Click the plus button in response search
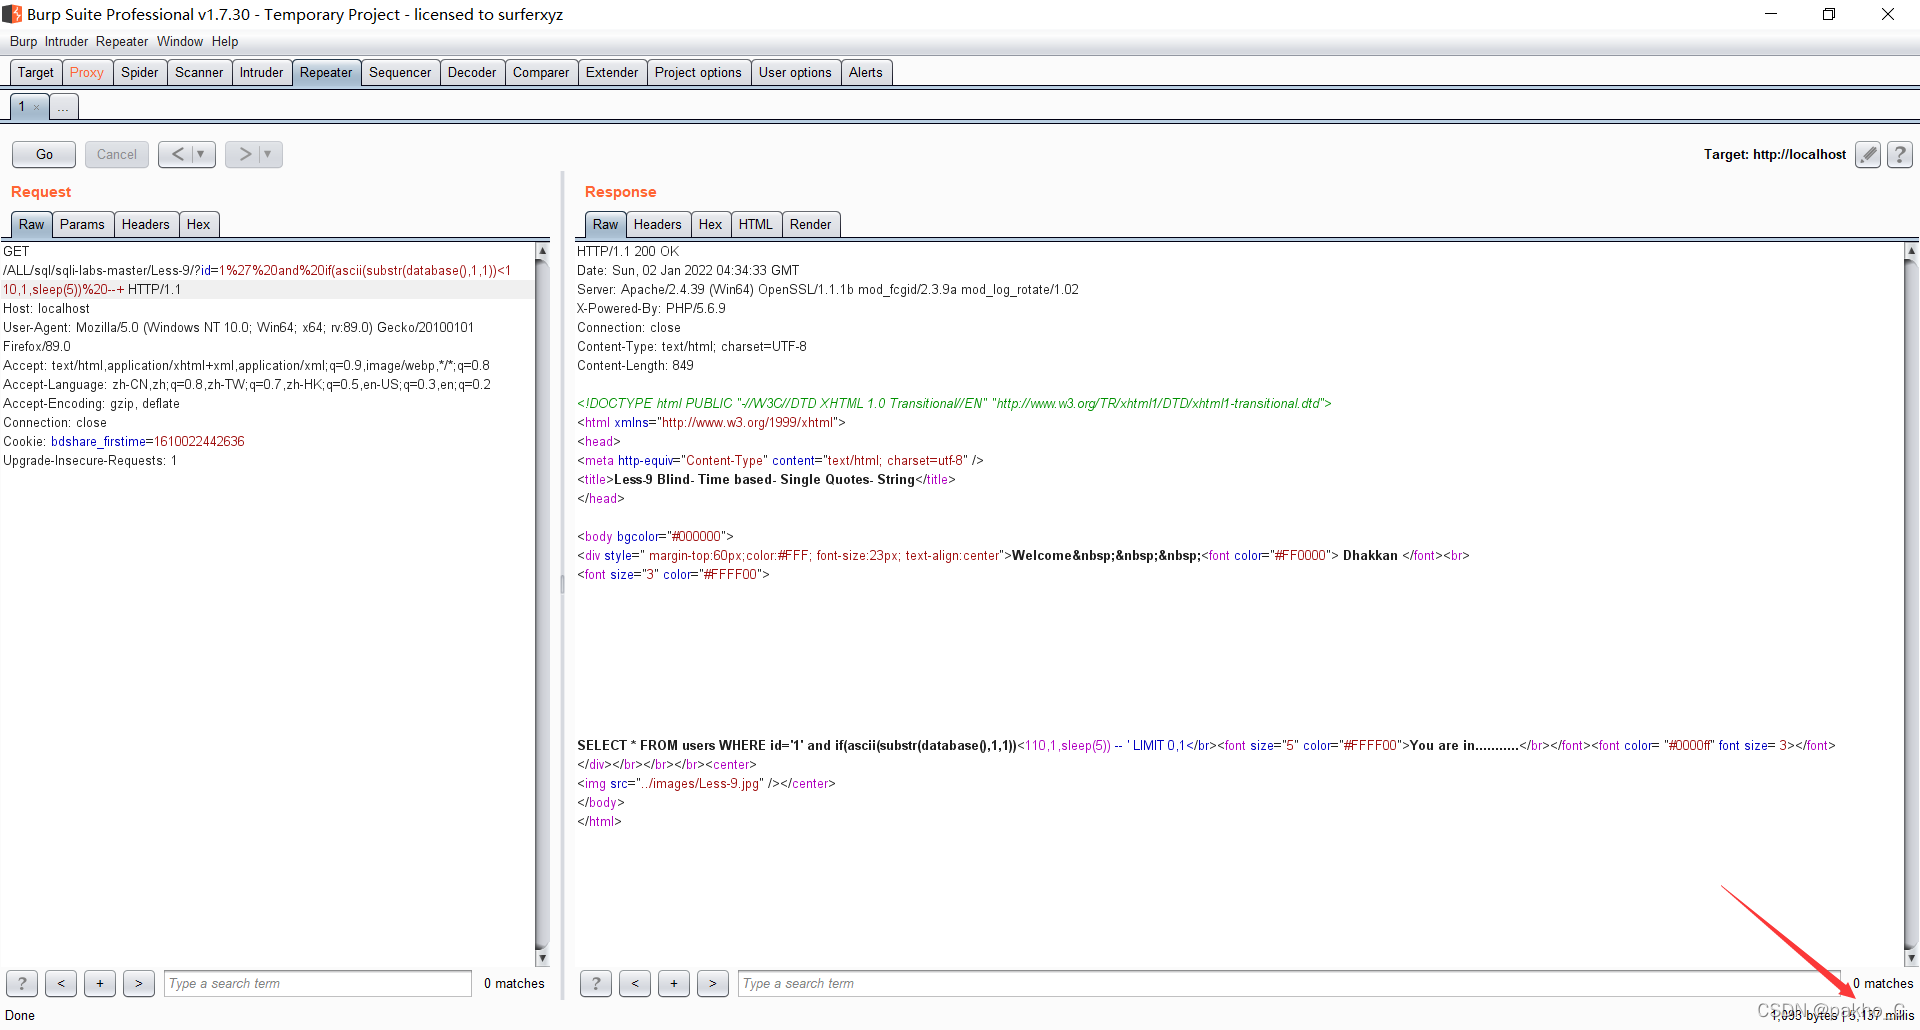Image resolution: width=1920 pixels, height=1030 pixels. [674, 983]
